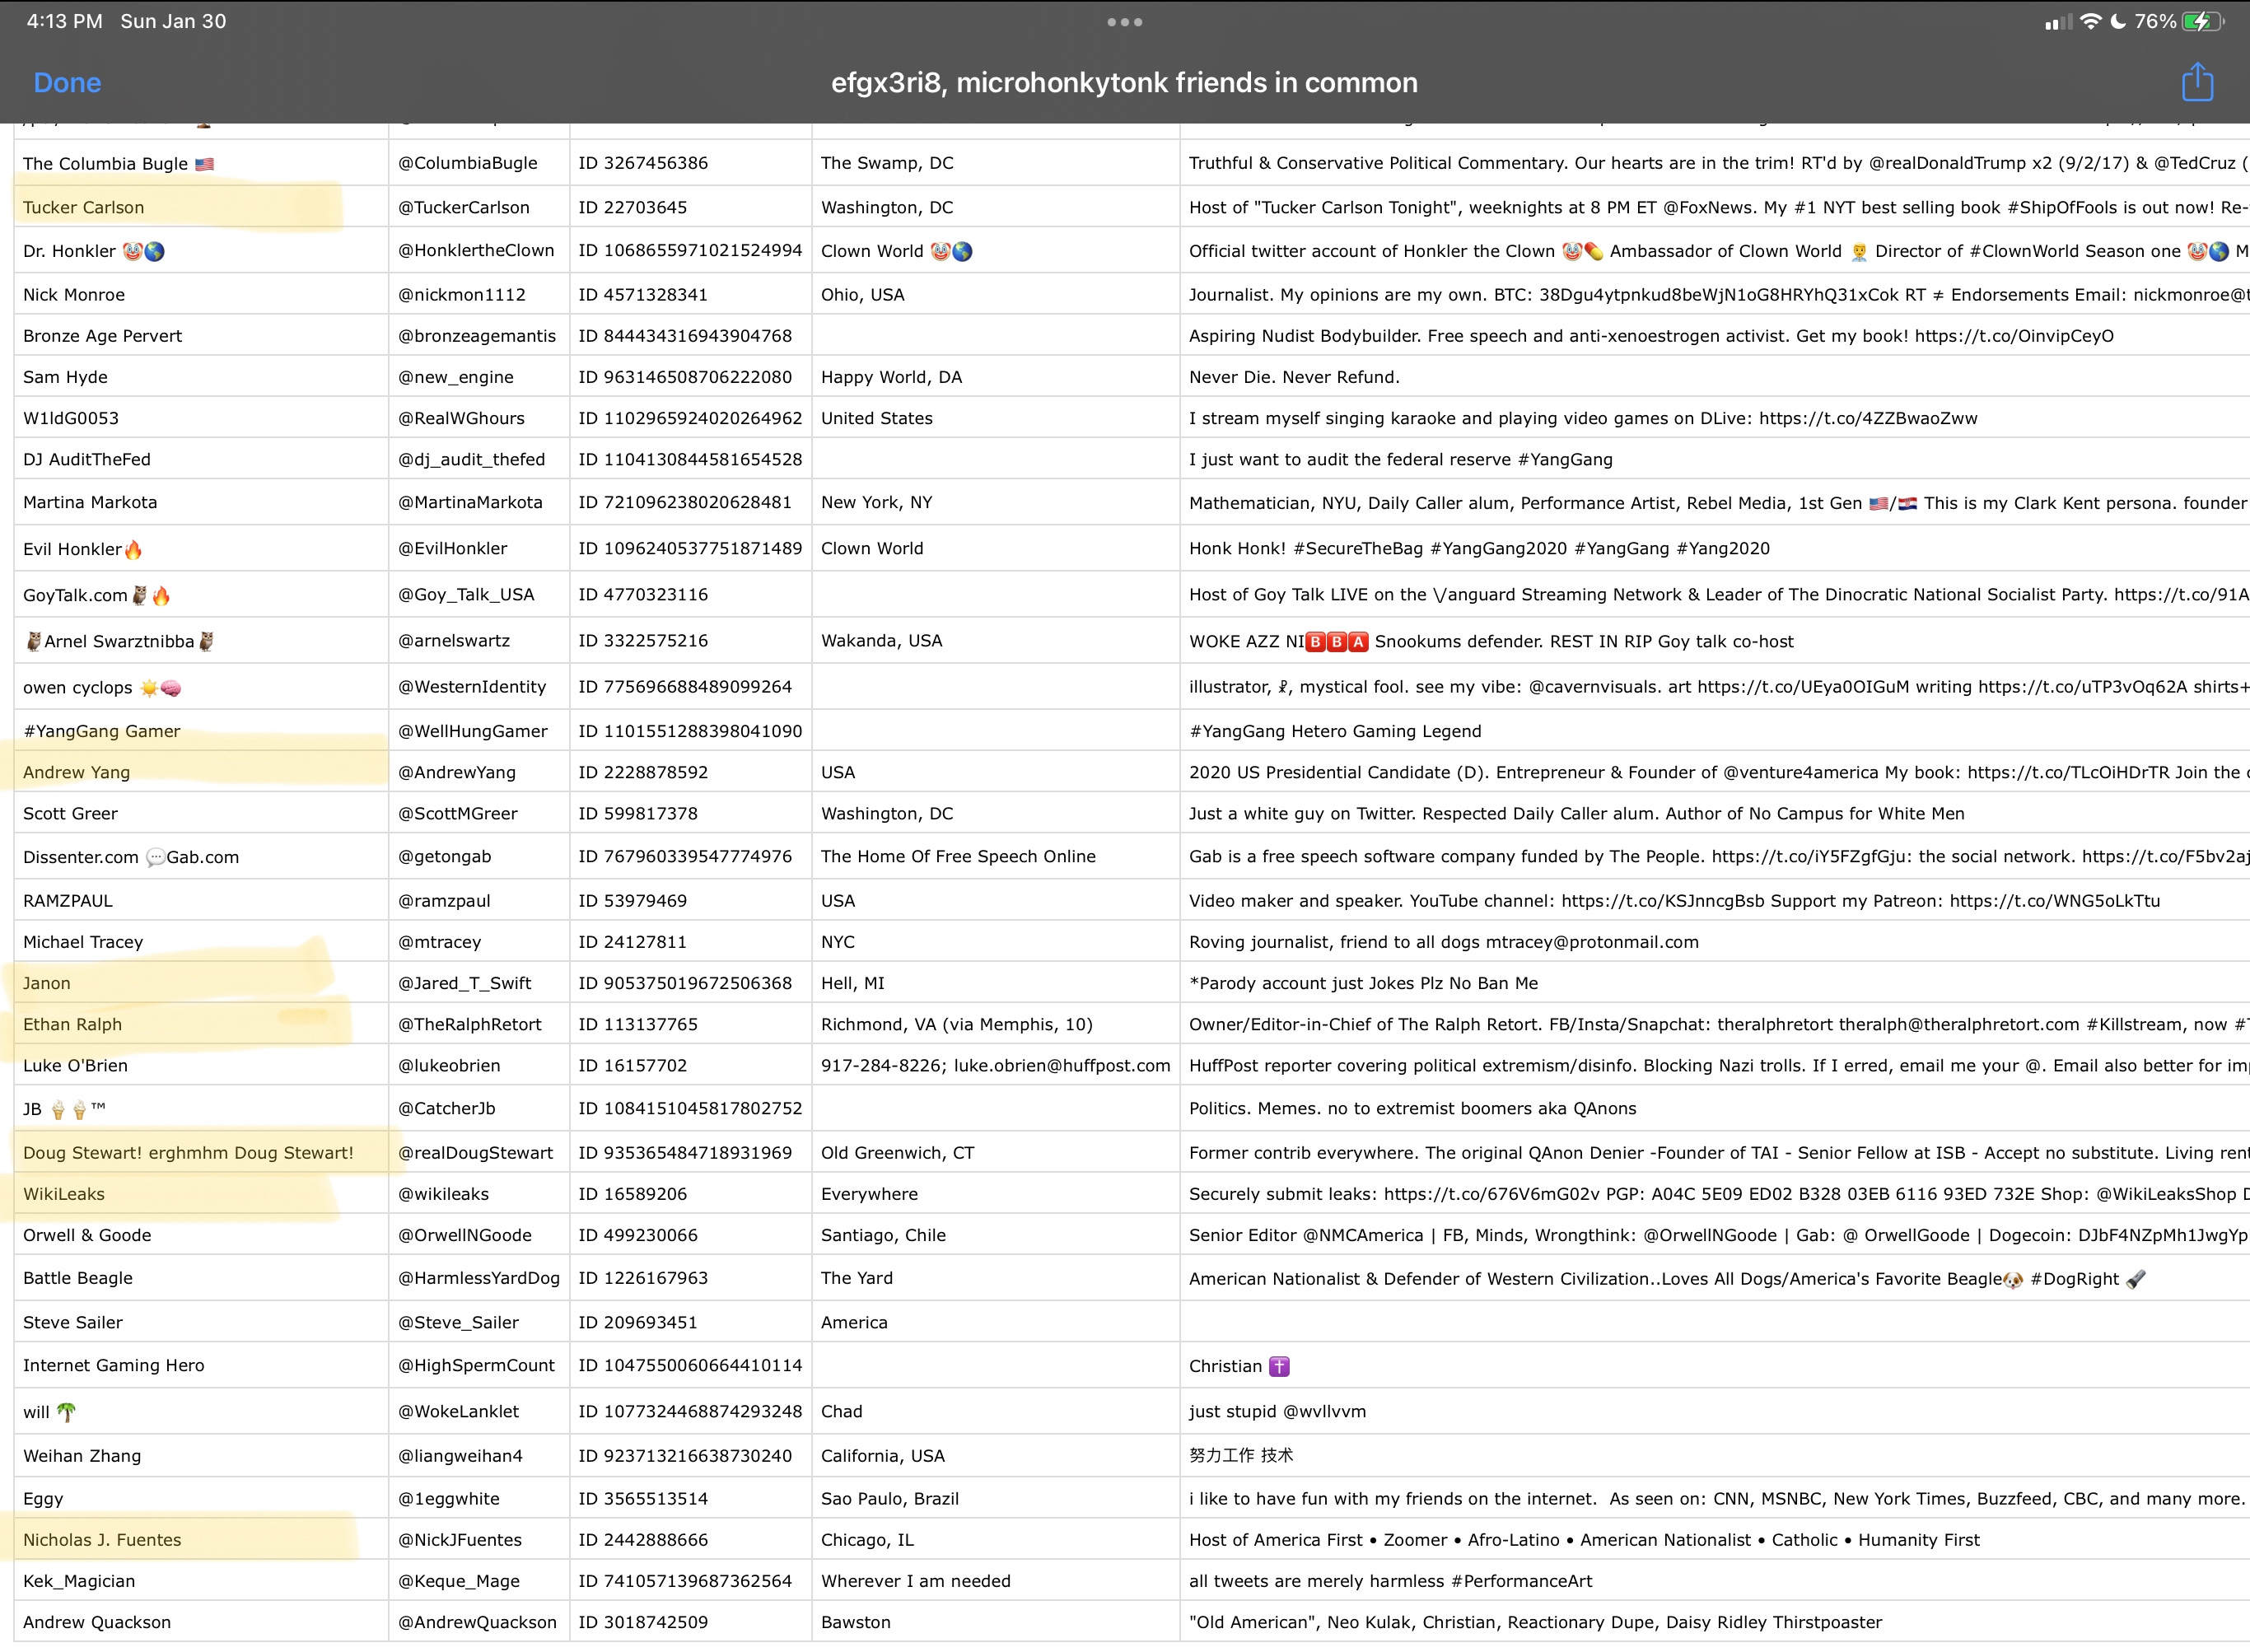2250x1652 pixels.
Task: Tap the cellular signal bars icon
Action: click(x=2058, y=21)
